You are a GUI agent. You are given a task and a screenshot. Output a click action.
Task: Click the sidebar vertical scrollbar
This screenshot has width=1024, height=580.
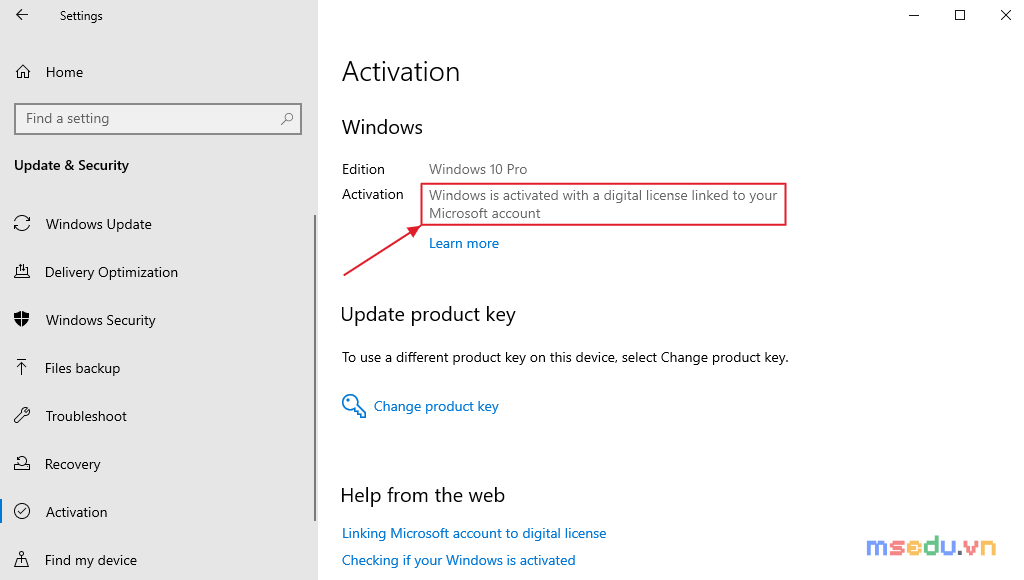pos(315,367)
